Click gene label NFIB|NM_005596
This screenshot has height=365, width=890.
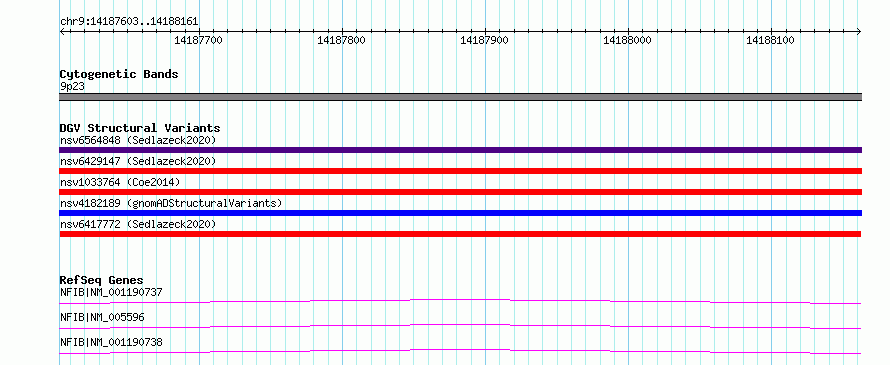pyautogui.click(x=102, y=317)
